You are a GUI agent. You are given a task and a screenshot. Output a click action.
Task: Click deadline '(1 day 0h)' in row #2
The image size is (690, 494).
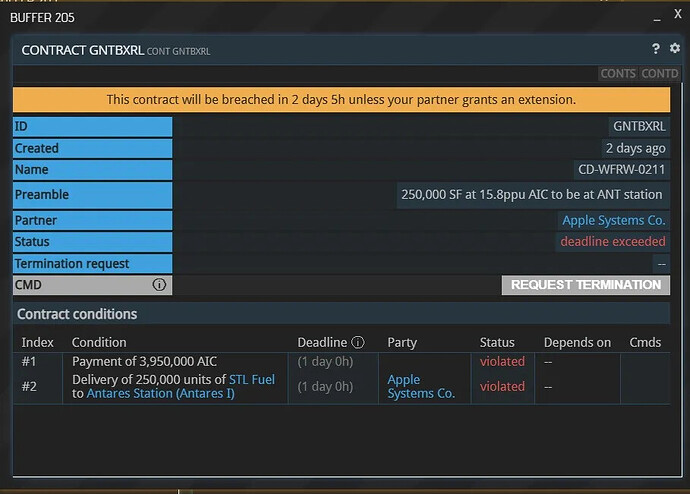[x=325, y=387]
